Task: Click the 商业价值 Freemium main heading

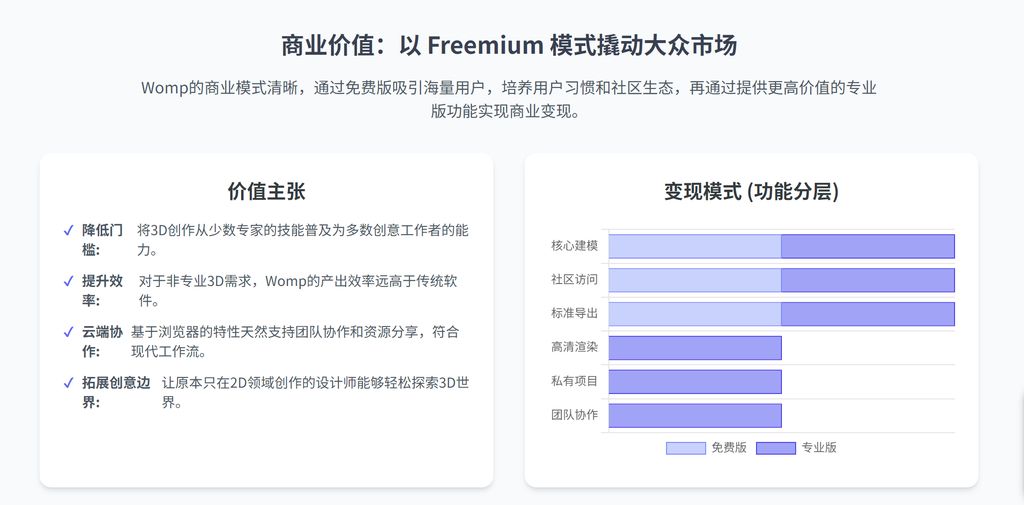Action: click(511, 45)
